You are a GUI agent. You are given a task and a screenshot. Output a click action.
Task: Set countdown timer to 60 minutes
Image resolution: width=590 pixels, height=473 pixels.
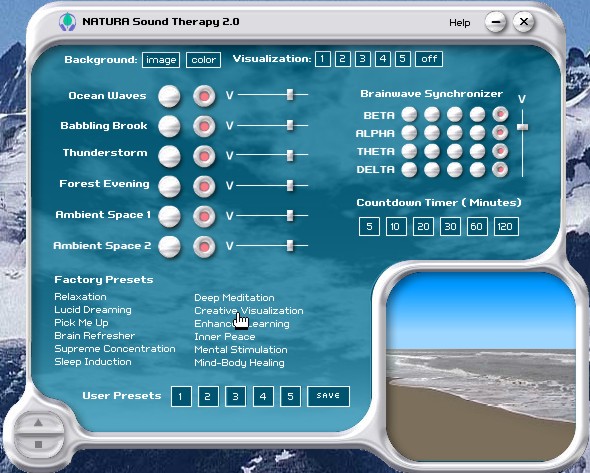pyautogui.click(x=477, y=226)
